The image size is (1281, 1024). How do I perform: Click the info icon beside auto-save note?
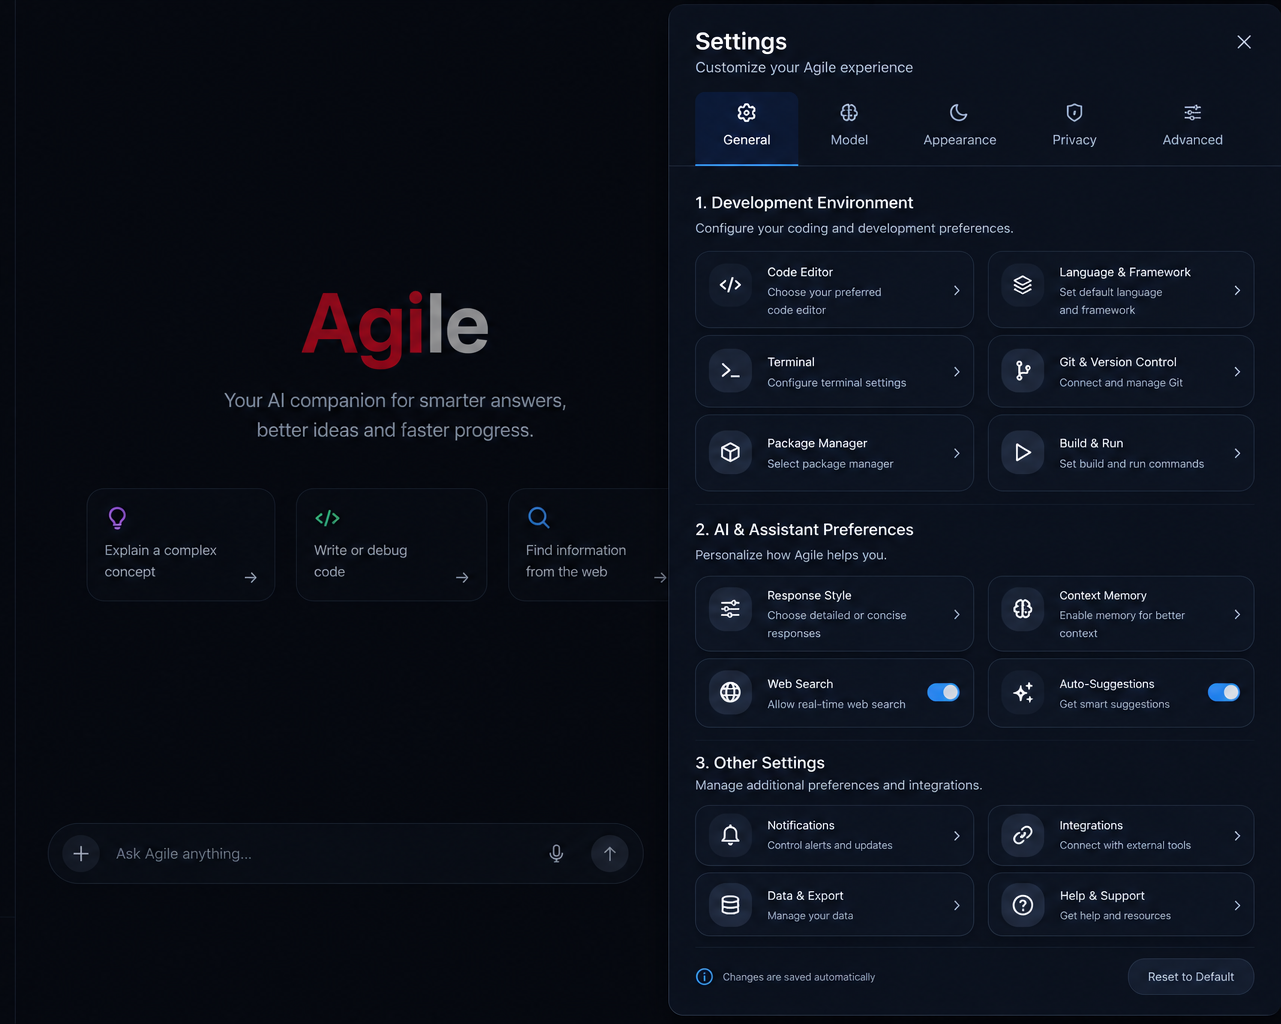[704, 977]
